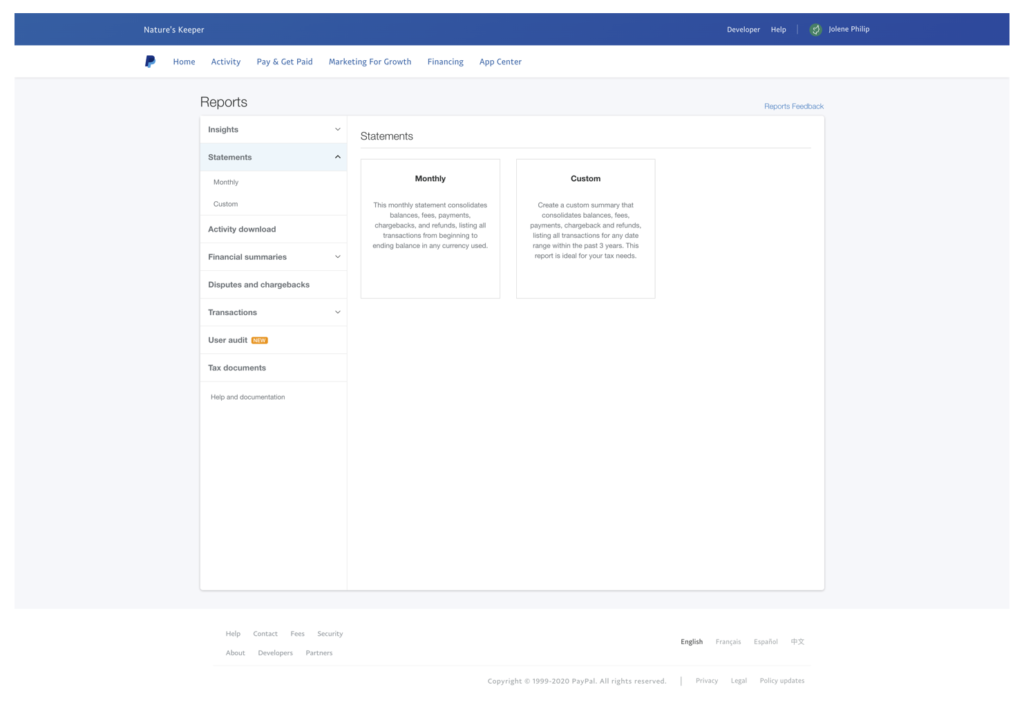The height and width of the screenshot is (714, 1024).
Task: Click footer Security link
Action: [330, 634]
